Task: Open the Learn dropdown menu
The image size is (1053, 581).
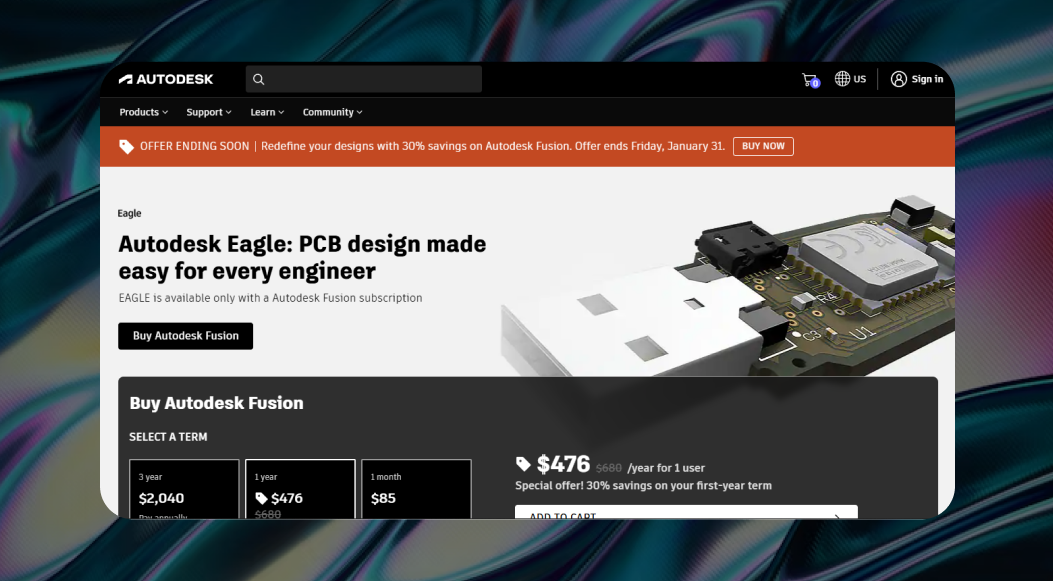Action: coord(267,112)
